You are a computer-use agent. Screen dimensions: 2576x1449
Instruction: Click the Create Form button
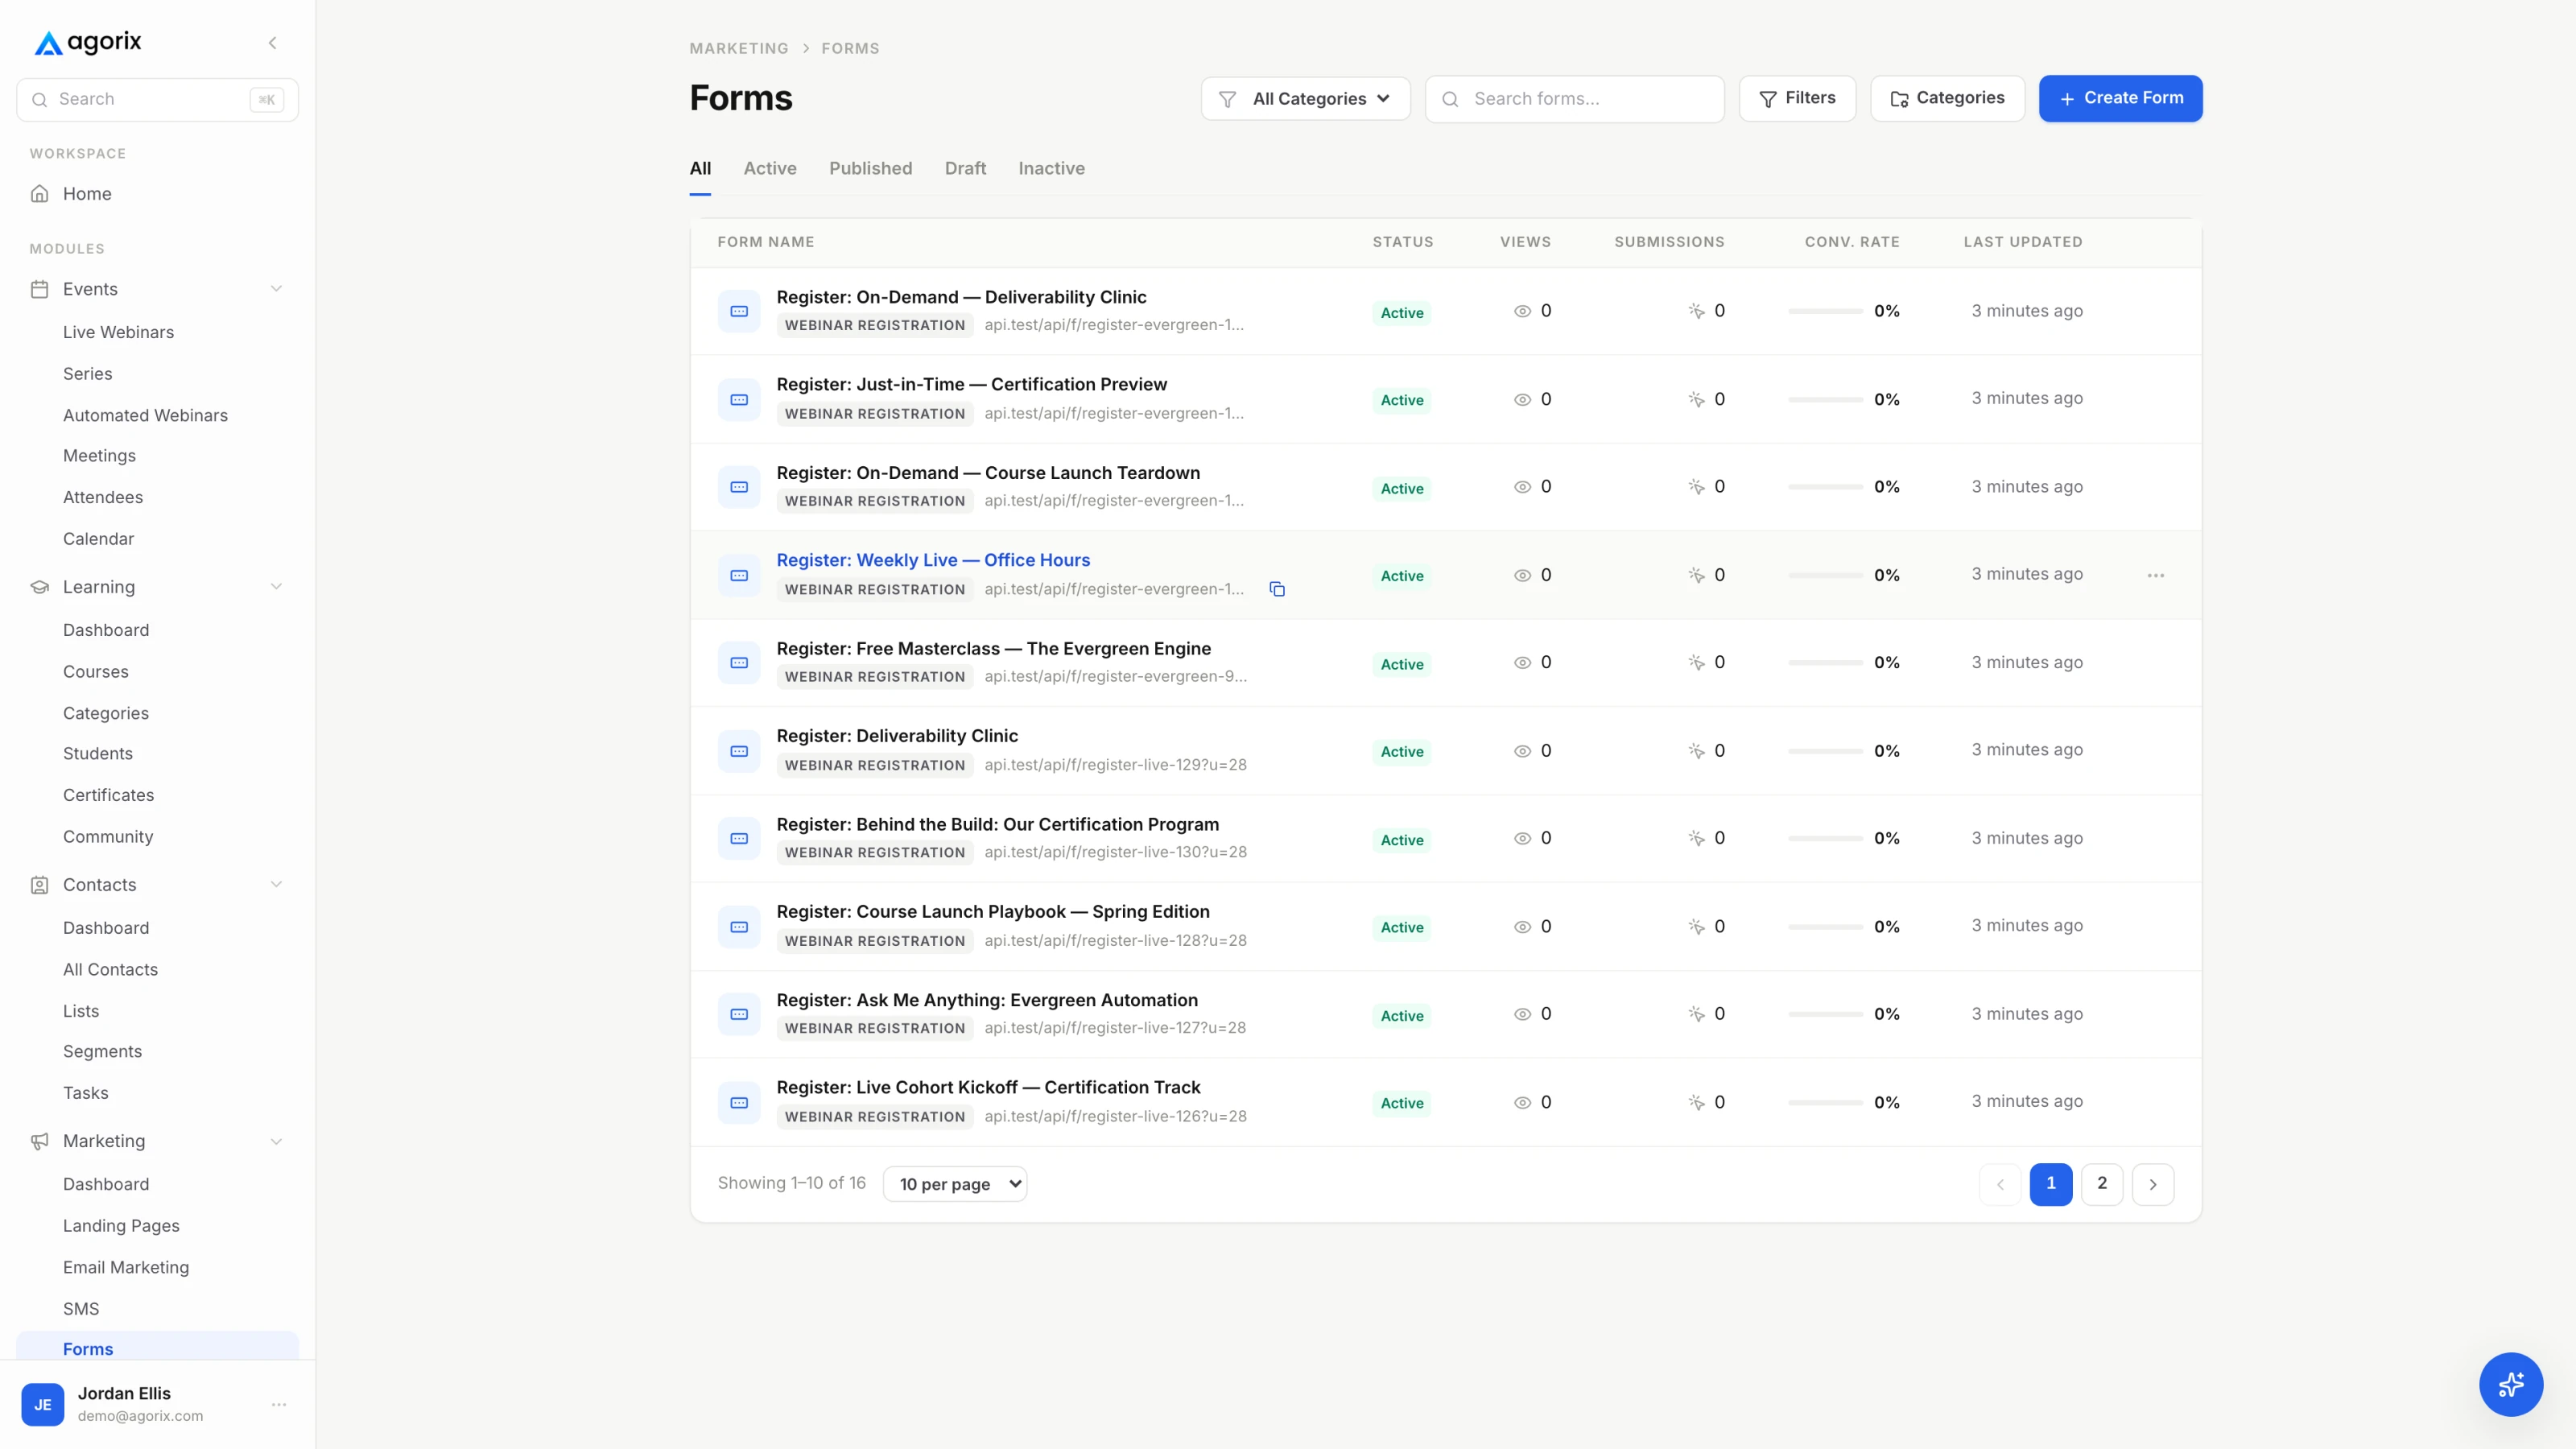point(2120,98)
